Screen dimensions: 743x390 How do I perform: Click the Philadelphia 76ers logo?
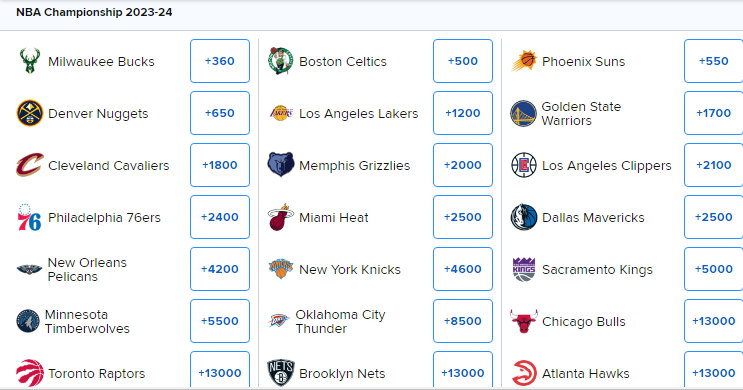[29, 217]
